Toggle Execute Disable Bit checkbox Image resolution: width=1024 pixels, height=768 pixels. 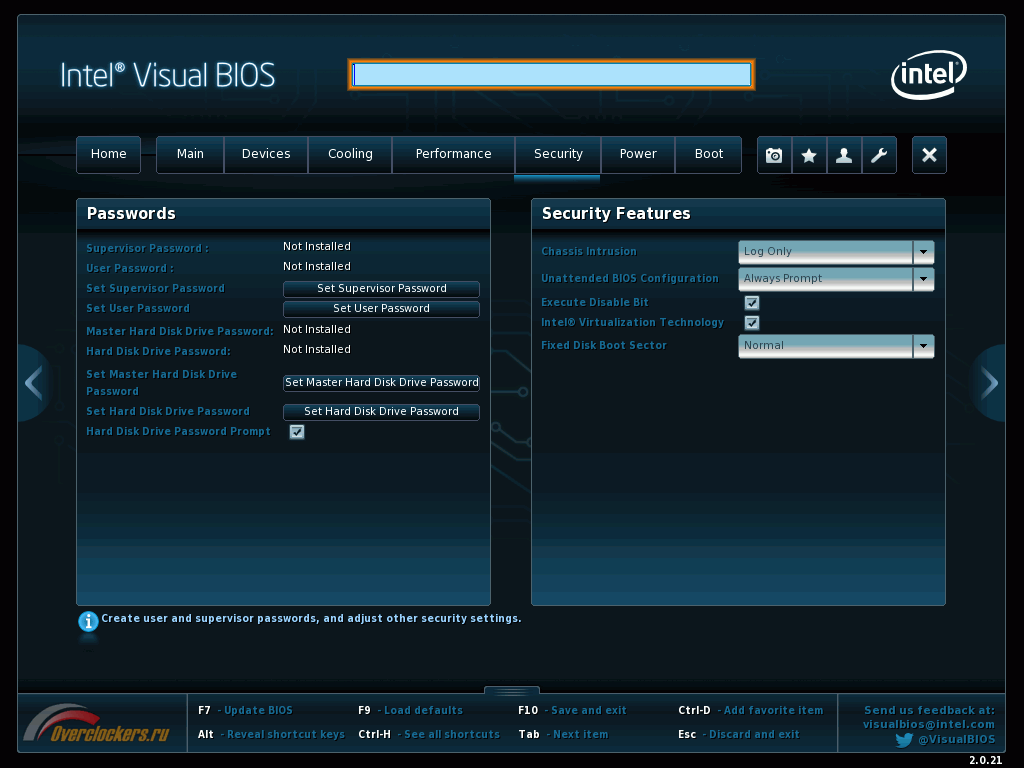(x=752, y=302)
